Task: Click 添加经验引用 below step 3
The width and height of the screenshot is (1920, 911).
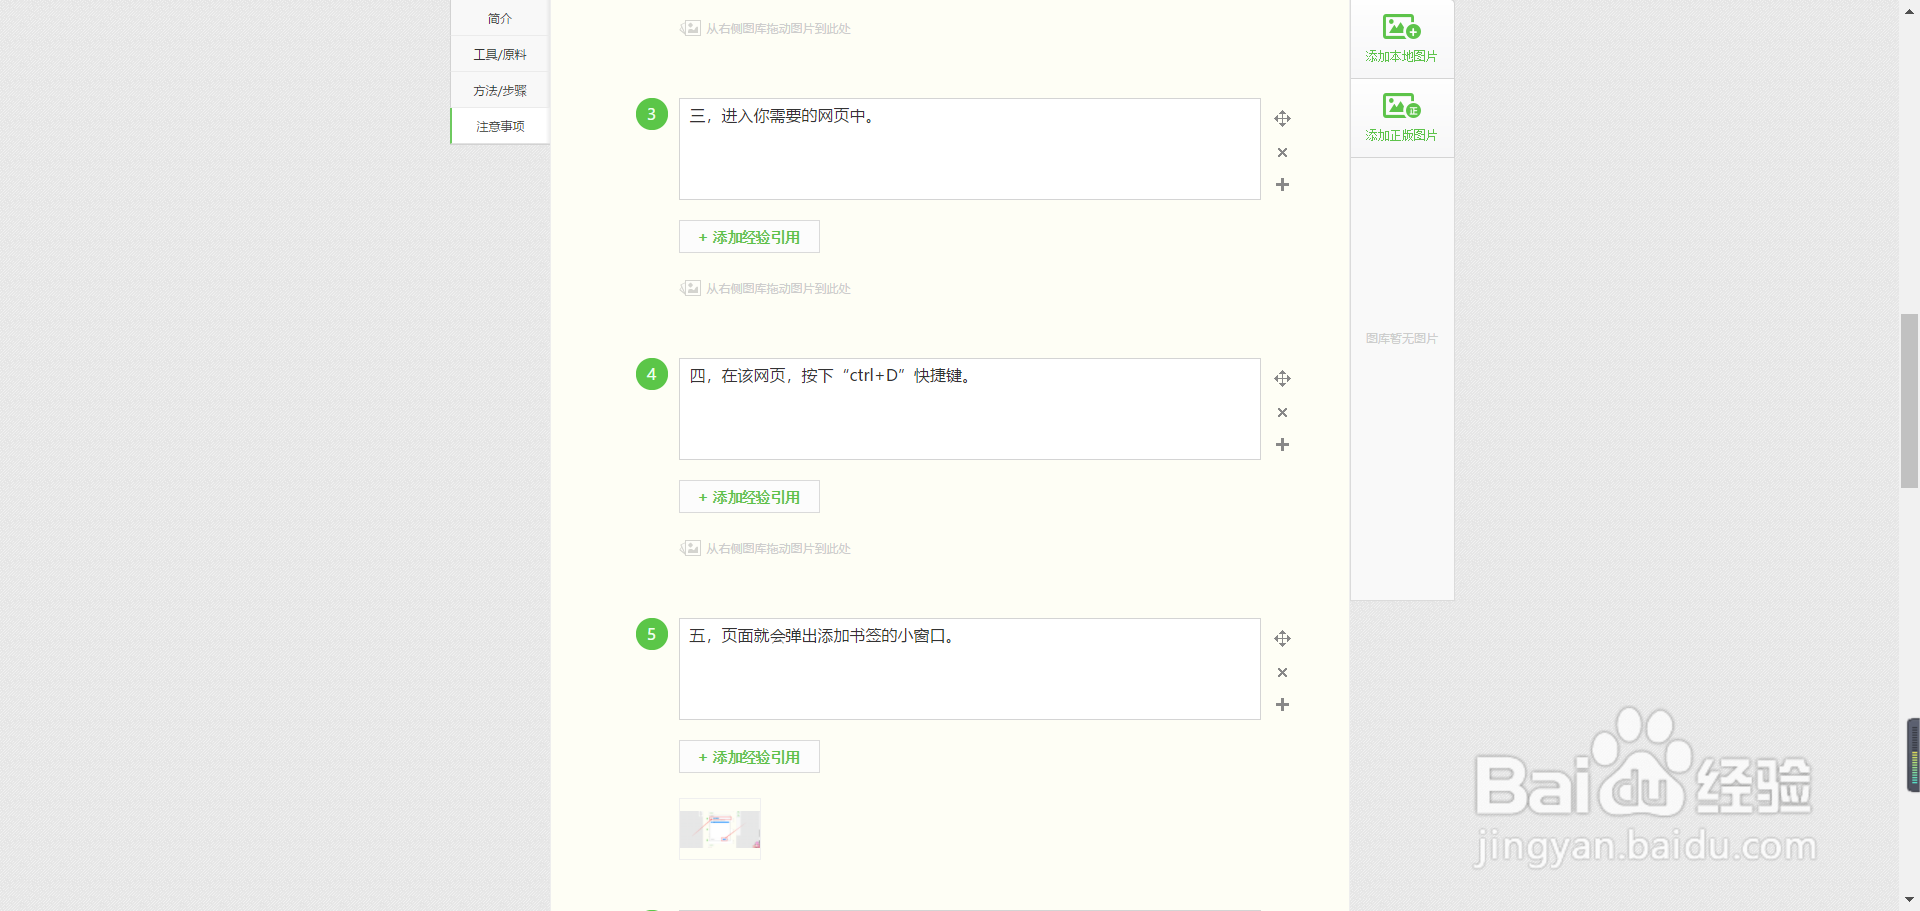Action: pos(748,237)
